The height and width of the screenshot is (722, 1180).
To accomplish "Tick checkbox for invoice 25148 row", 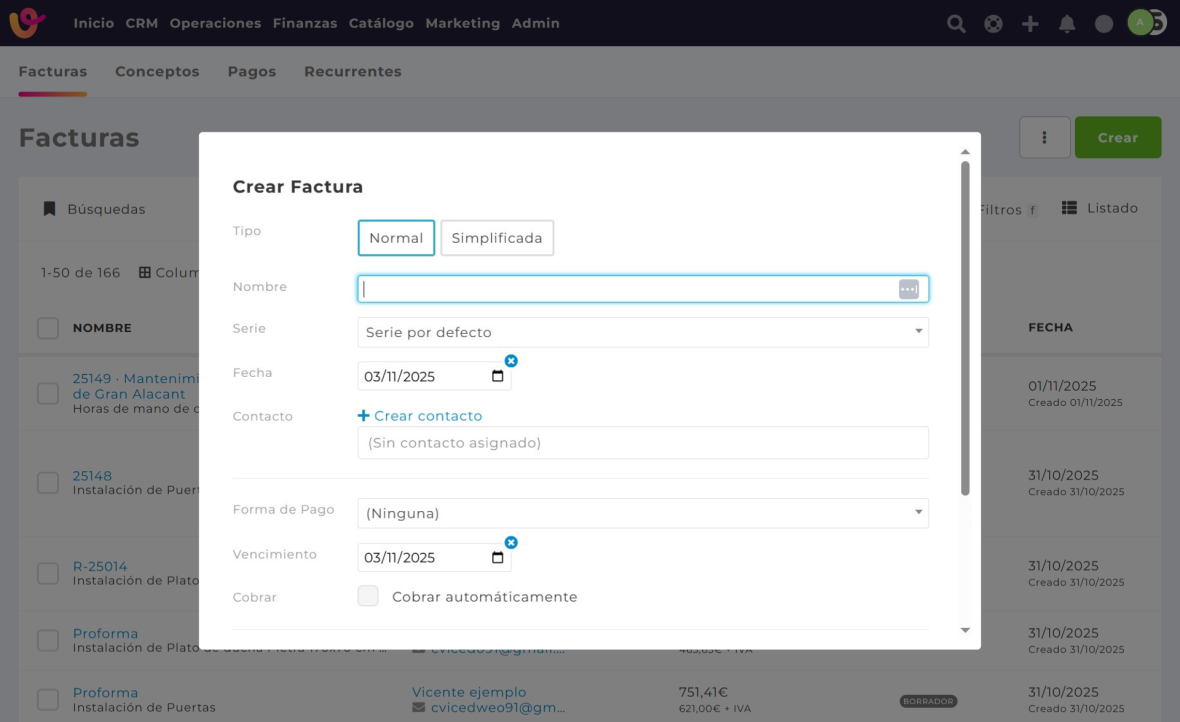I will tap(48, 483).
